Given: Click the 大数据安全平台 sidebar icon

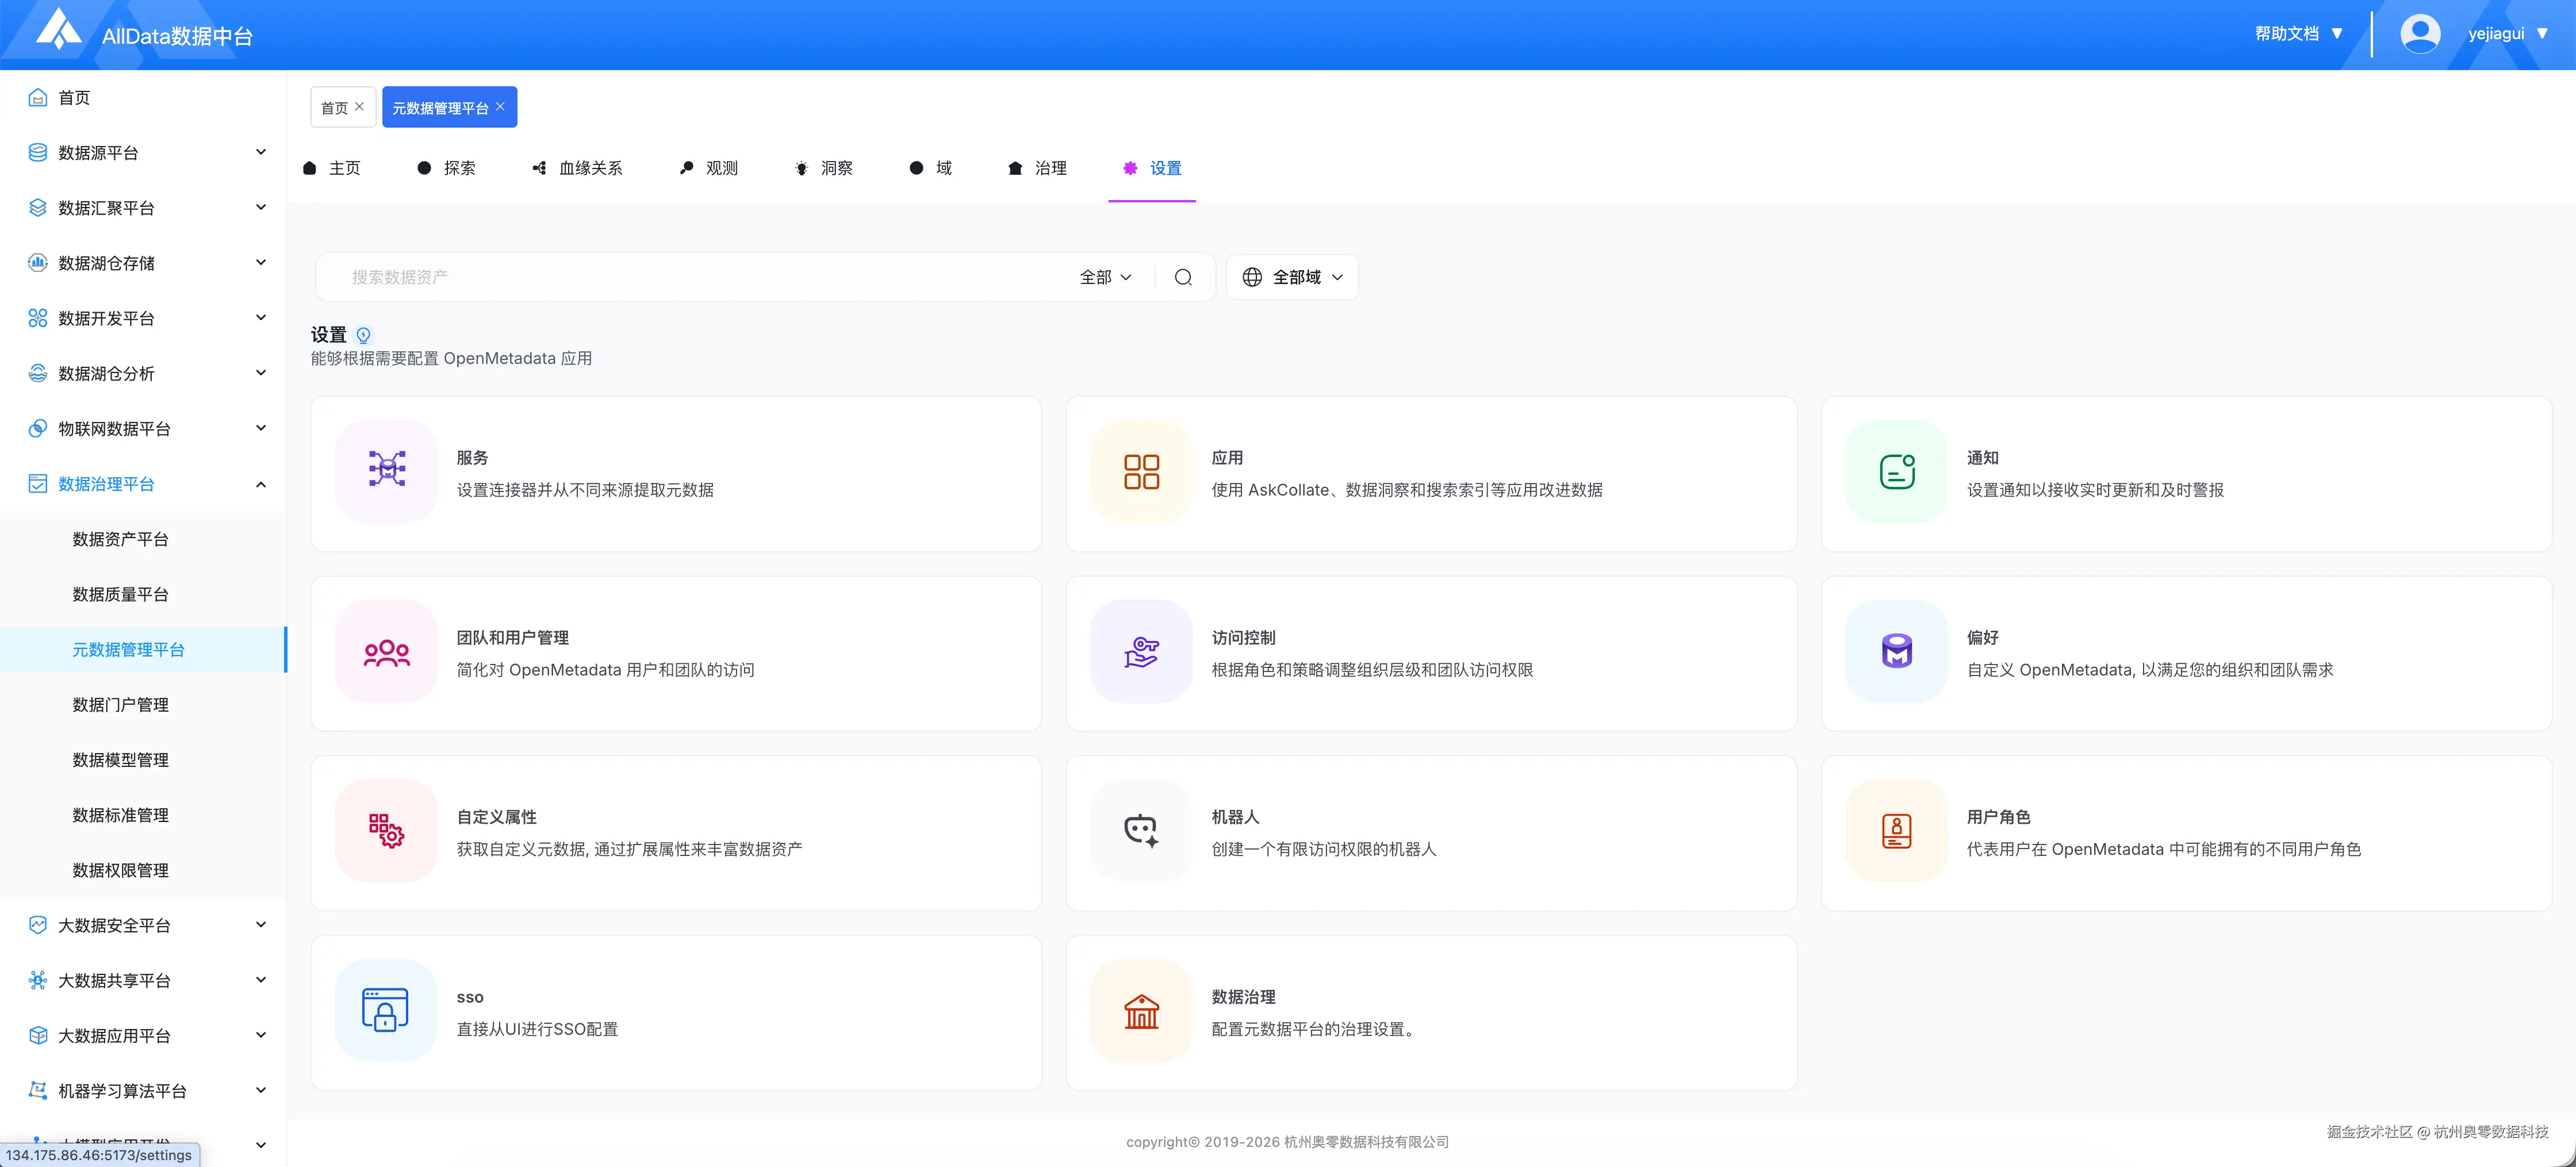Looking at the screenshot, I should click(x=38, y=925).
